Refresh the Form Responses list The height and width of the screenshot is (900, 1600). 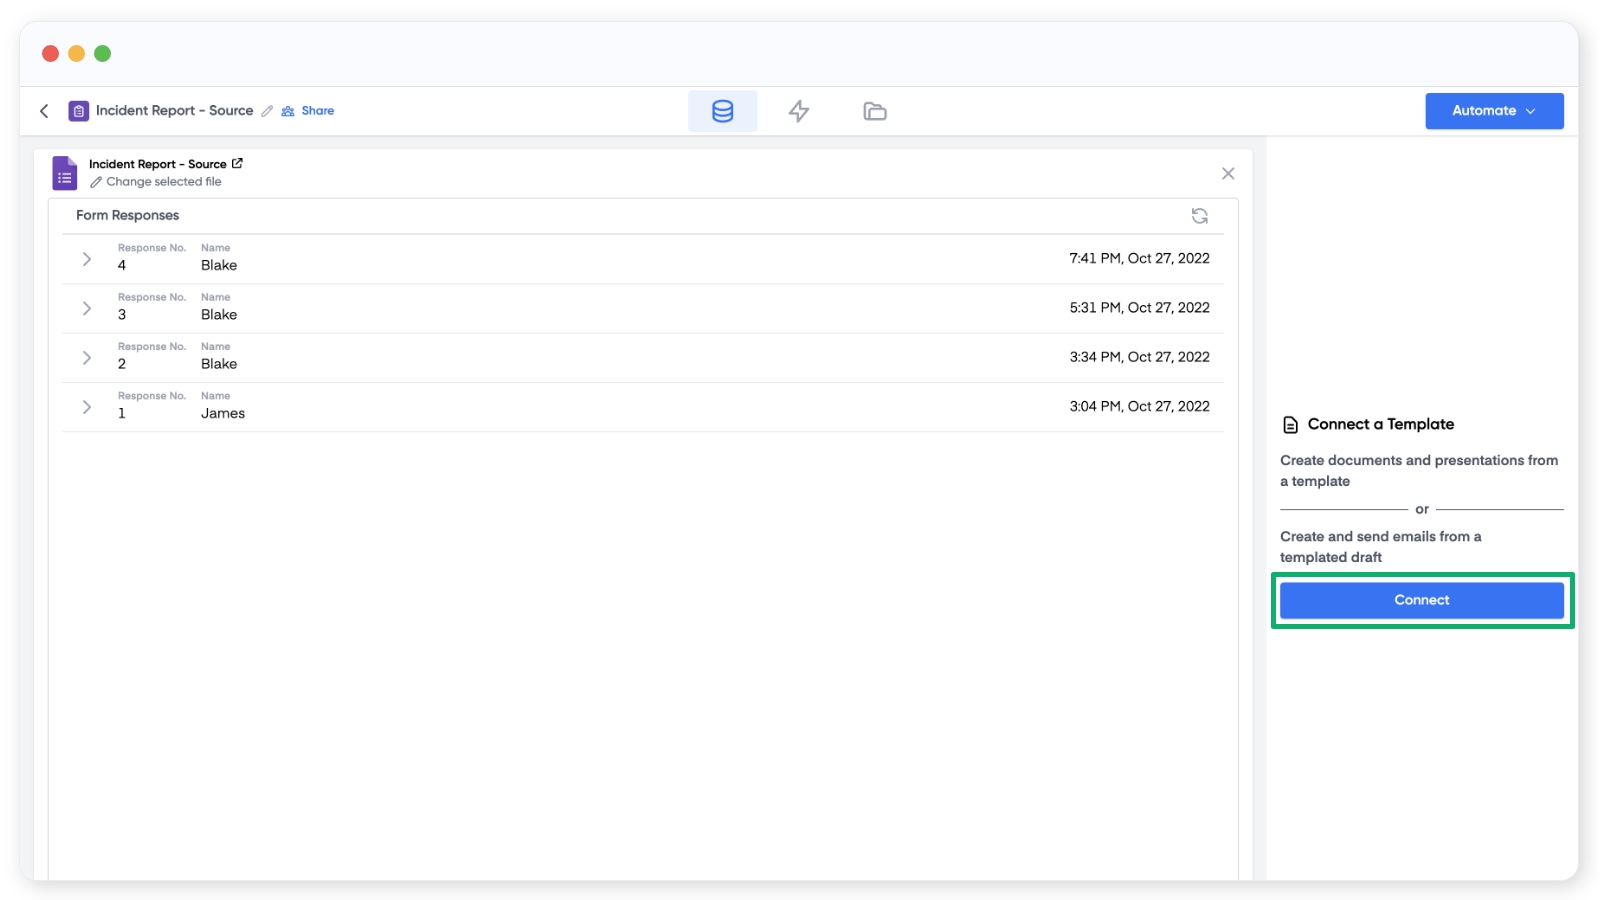pyautogui.click(x=1199, y=216)
